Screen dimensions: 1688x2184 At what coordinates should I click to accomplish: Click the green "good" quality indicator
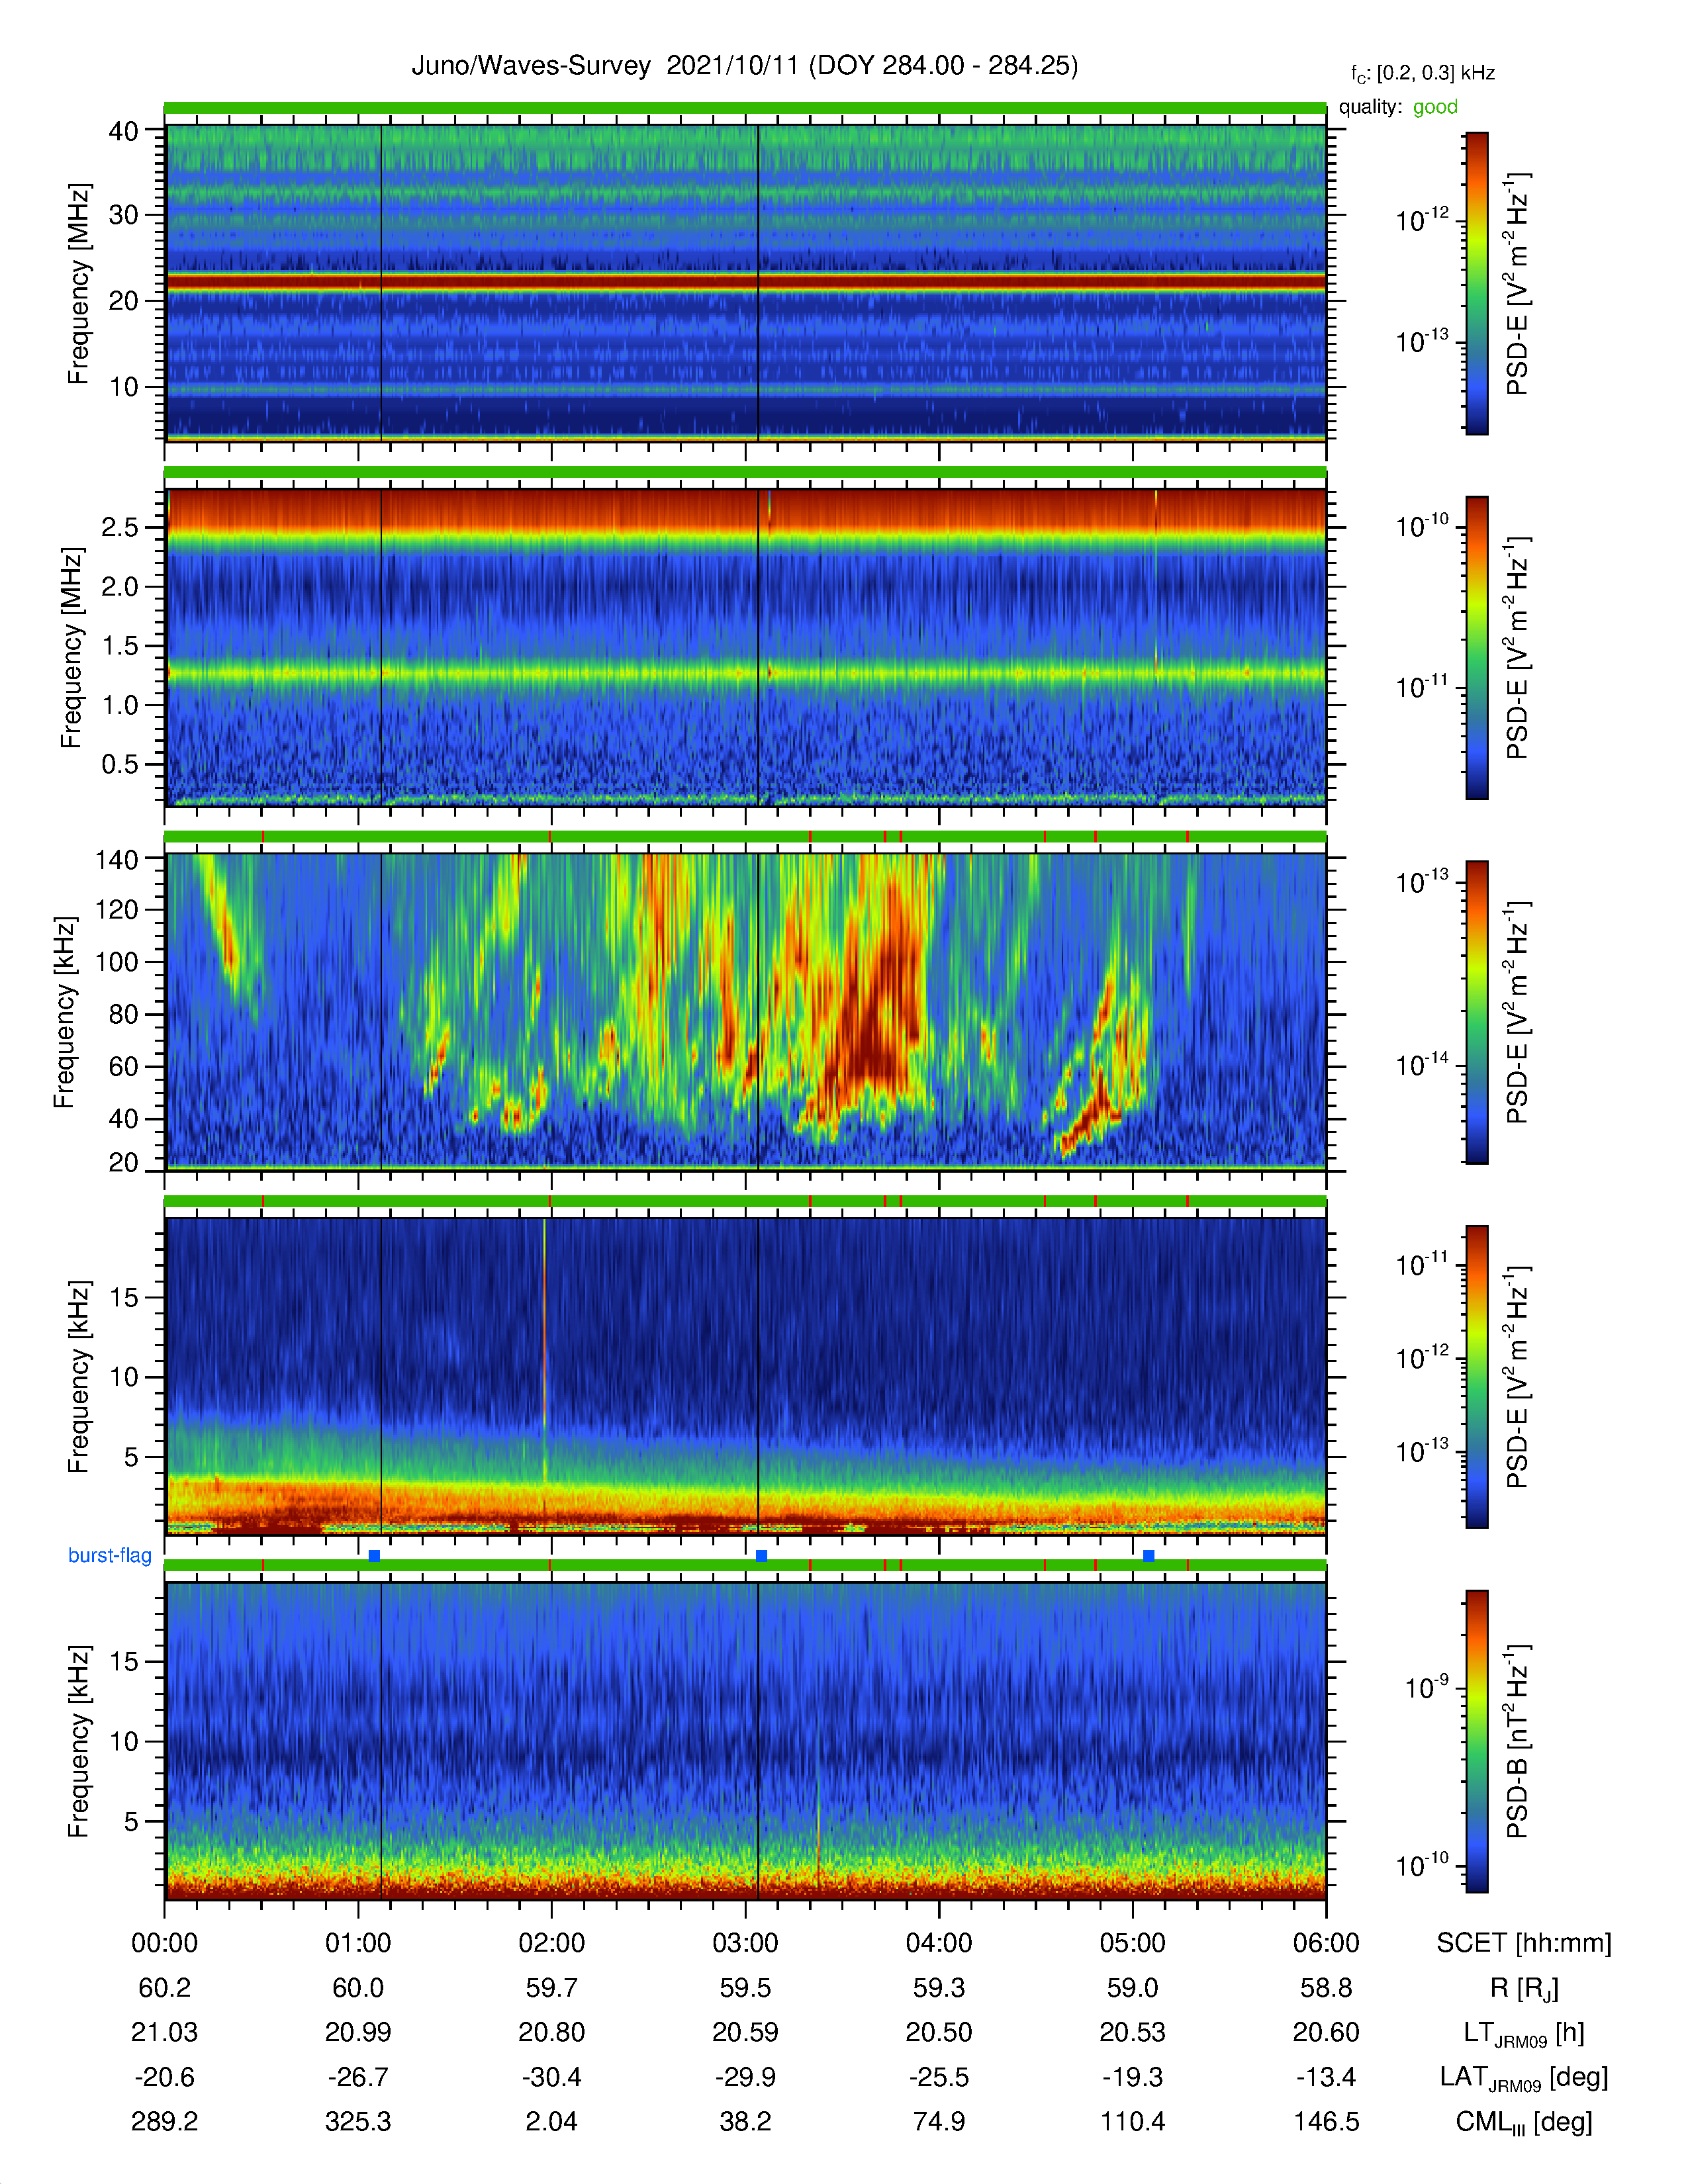pos(1435,107)
